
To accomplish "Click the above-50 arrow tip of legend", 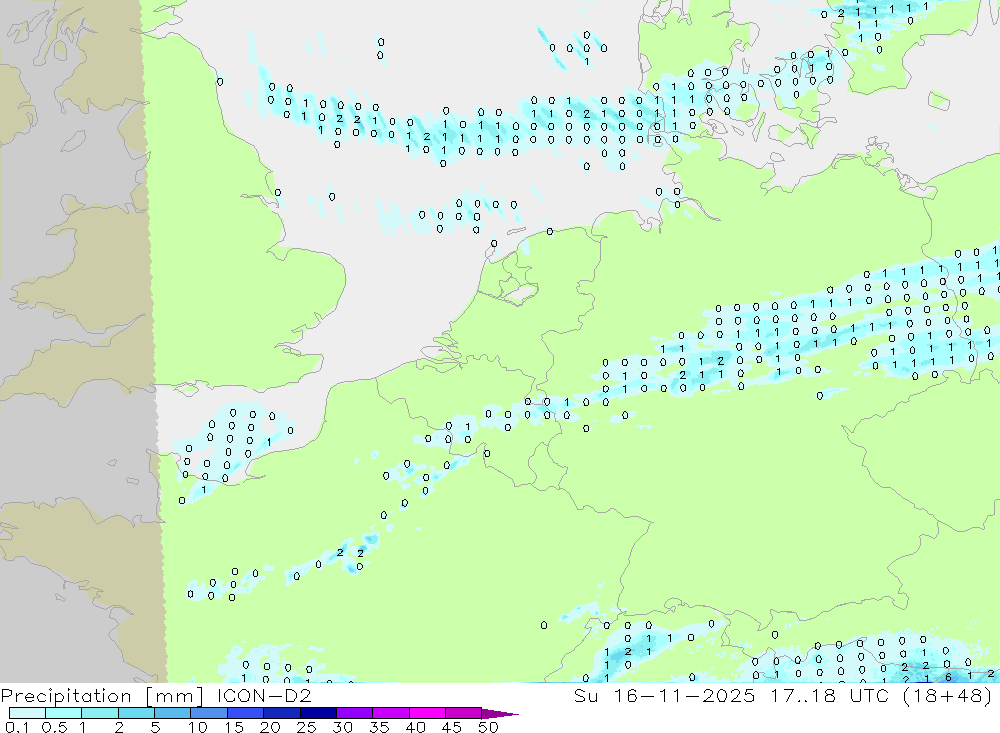I will tap(501, 714).
